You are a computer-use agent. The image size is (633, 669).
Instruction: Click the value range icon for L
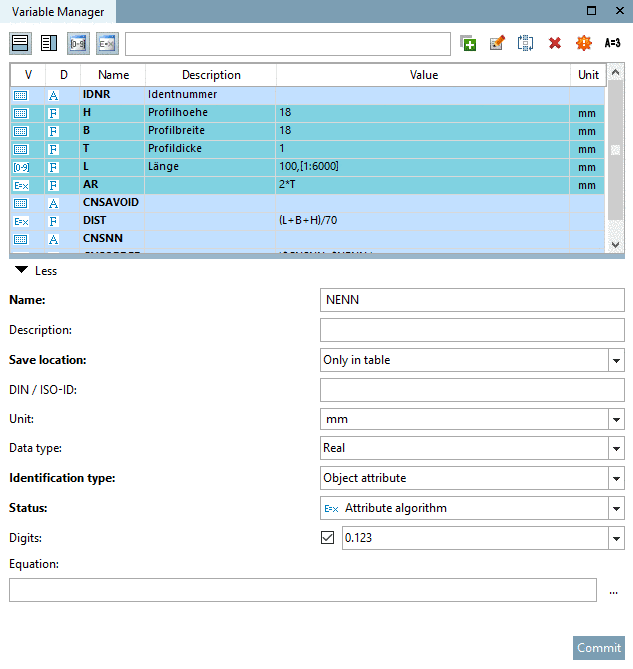[21, 167]
